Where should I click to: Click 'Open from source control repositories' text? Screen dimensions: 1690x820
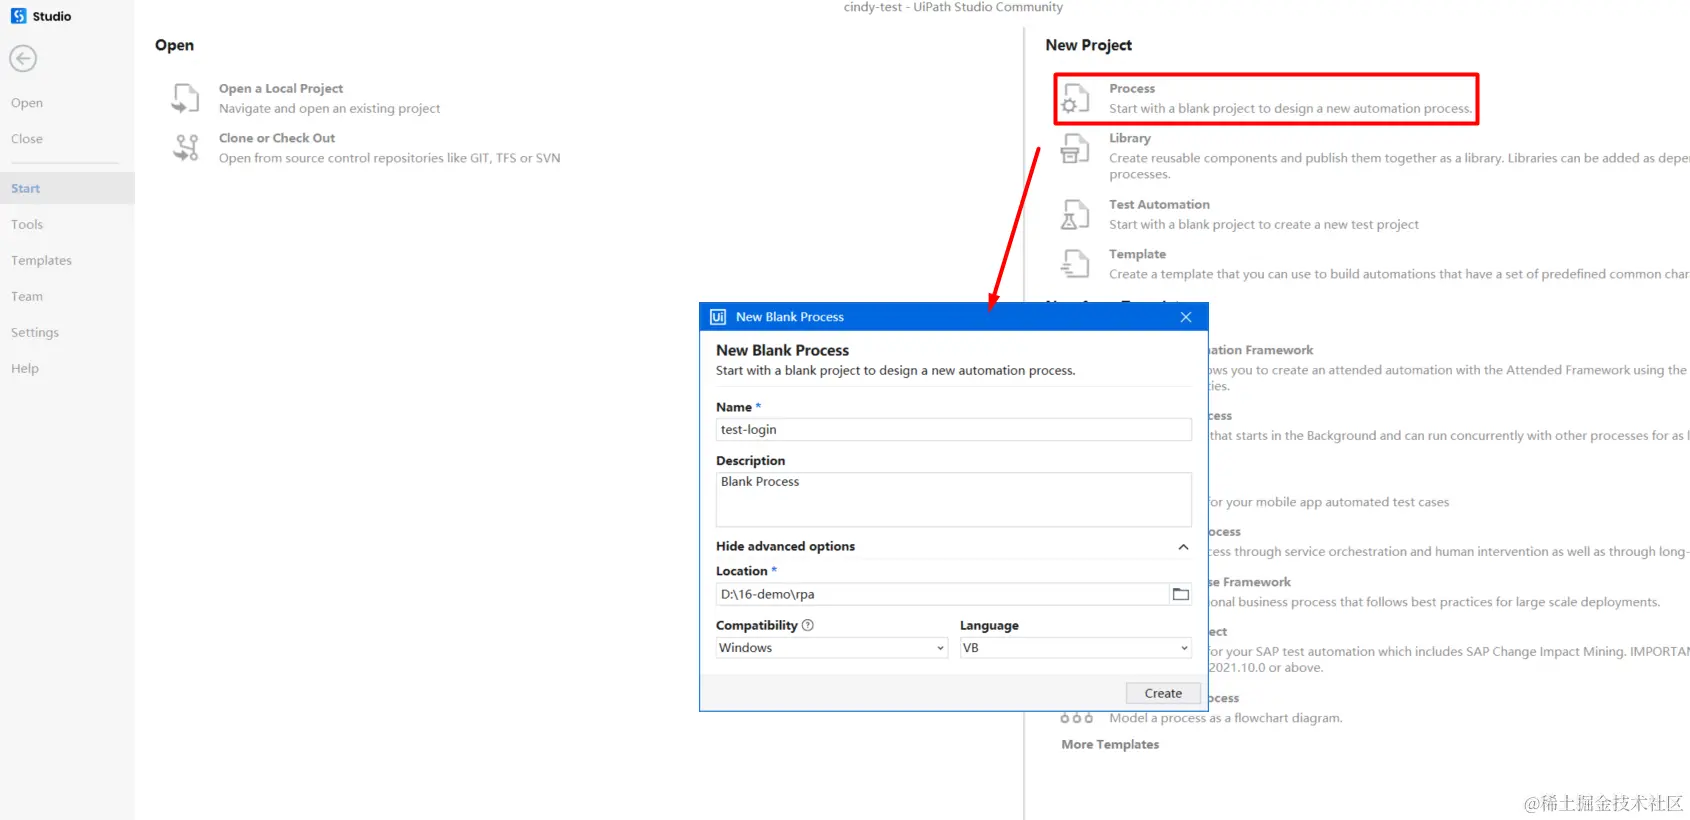[x=390, y=158]
